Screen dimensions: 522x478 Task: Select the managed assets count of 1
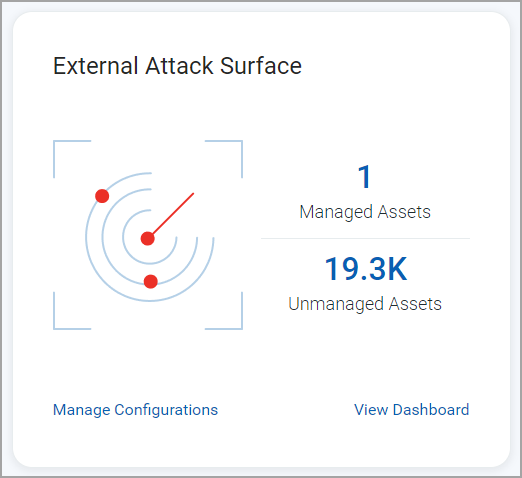(364, 177)
